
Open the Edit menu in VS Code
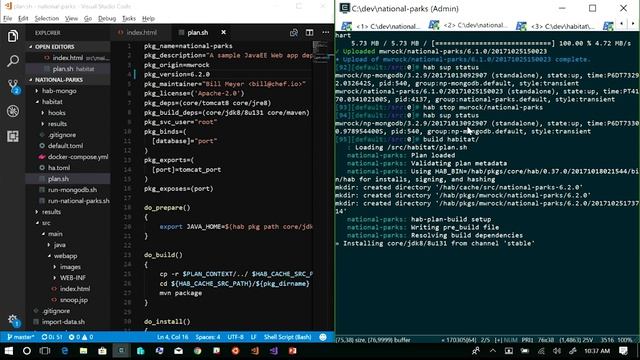tap(23, 18)
